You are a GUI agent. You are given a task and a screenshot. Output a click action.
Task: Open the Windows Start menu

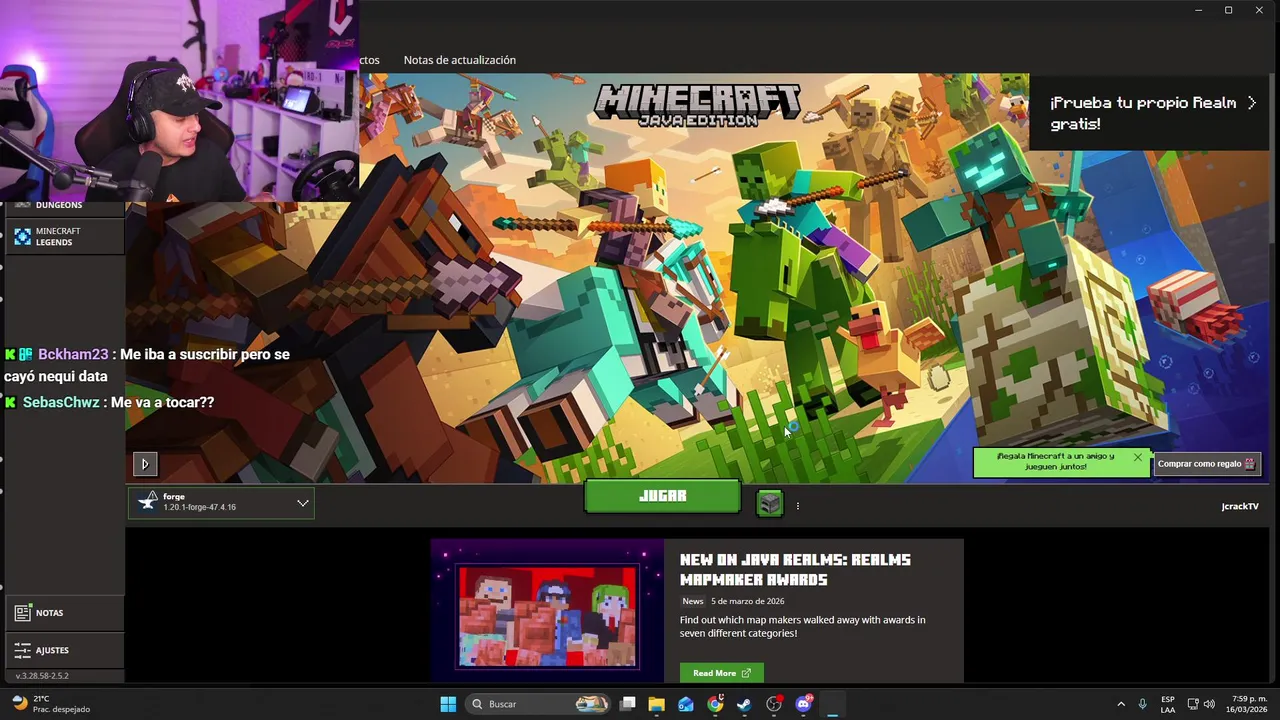[448, 704]
